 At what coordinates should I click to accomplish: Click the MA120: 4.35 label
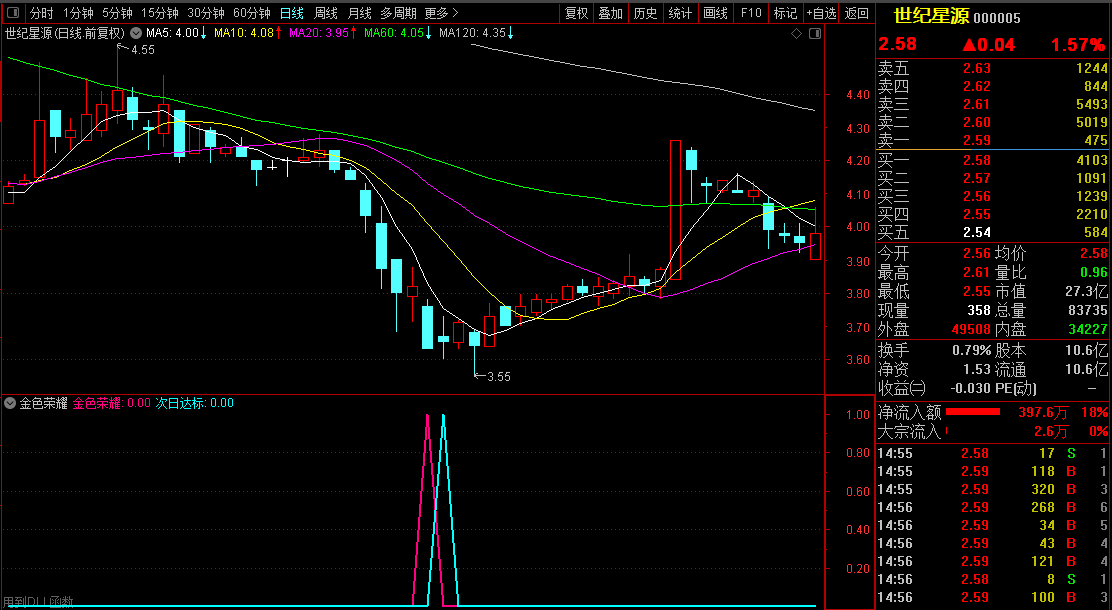[476, 33]
